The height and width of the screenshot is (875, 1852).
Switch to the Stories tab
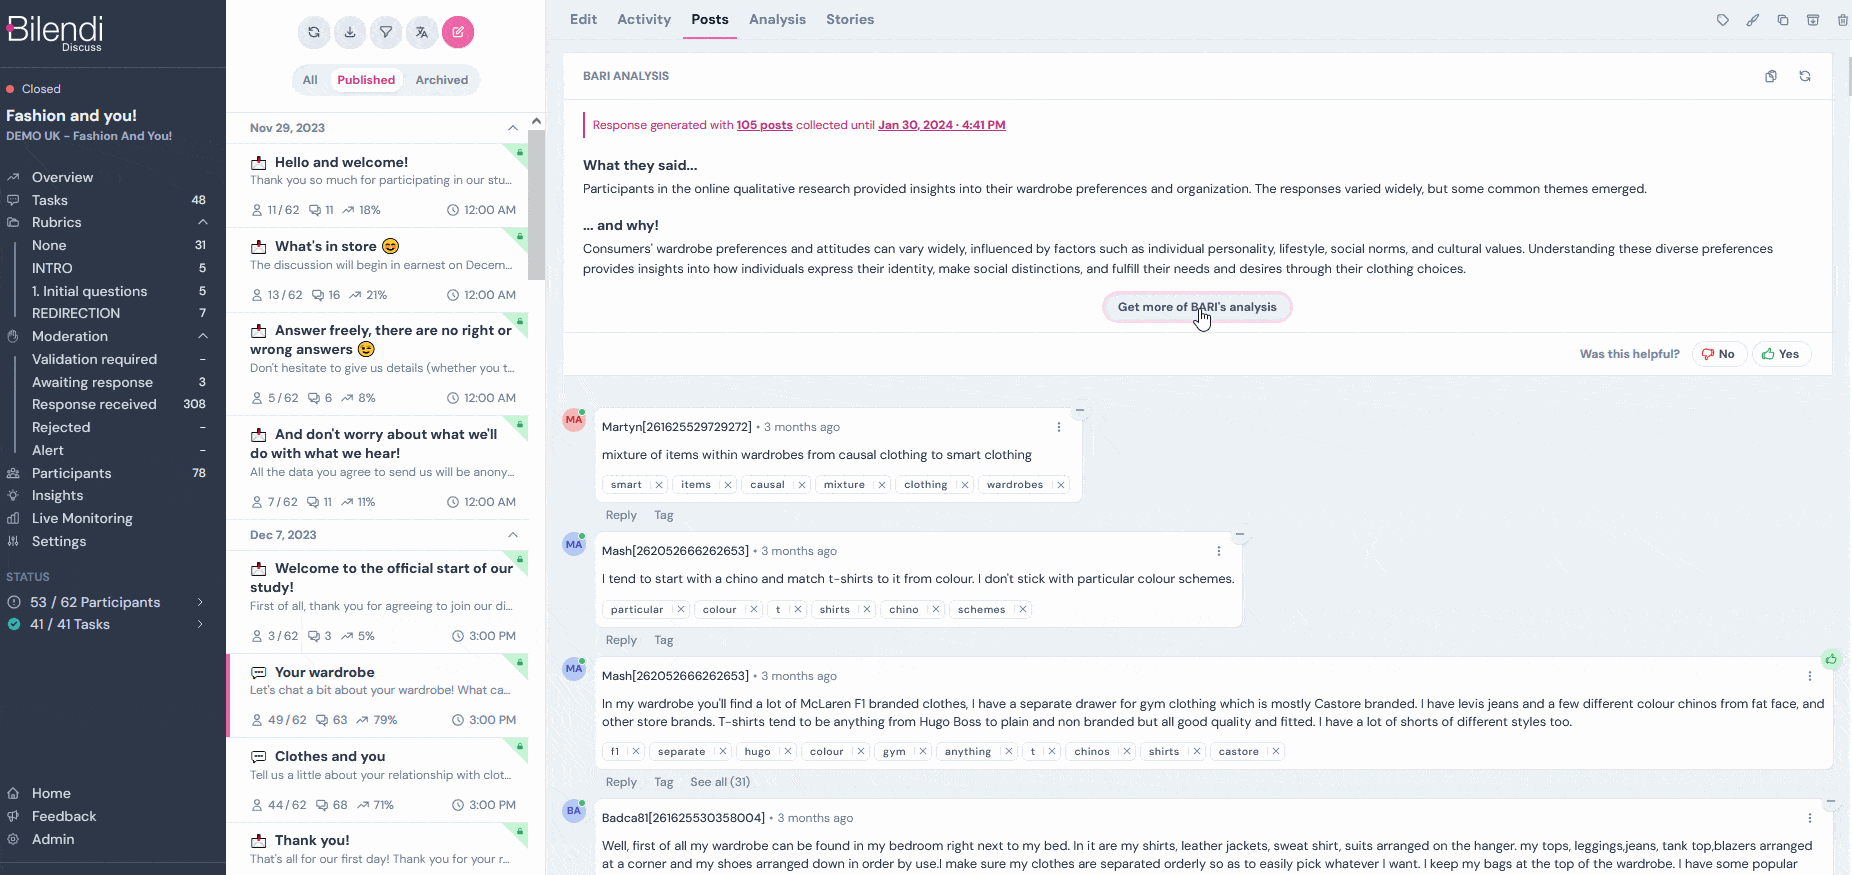tap(849, 19)
